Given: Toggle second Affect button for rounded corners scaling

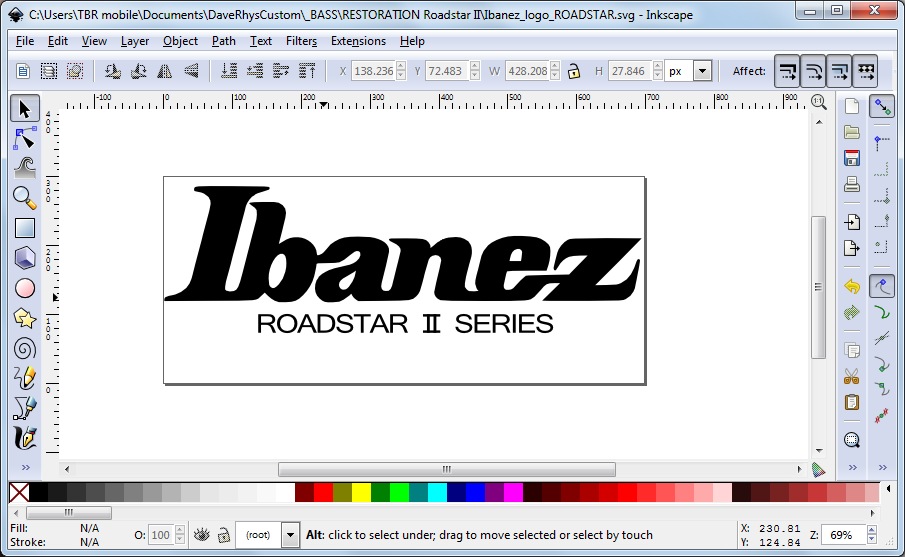Looking at the screenshot, I should tap(813, 71).
